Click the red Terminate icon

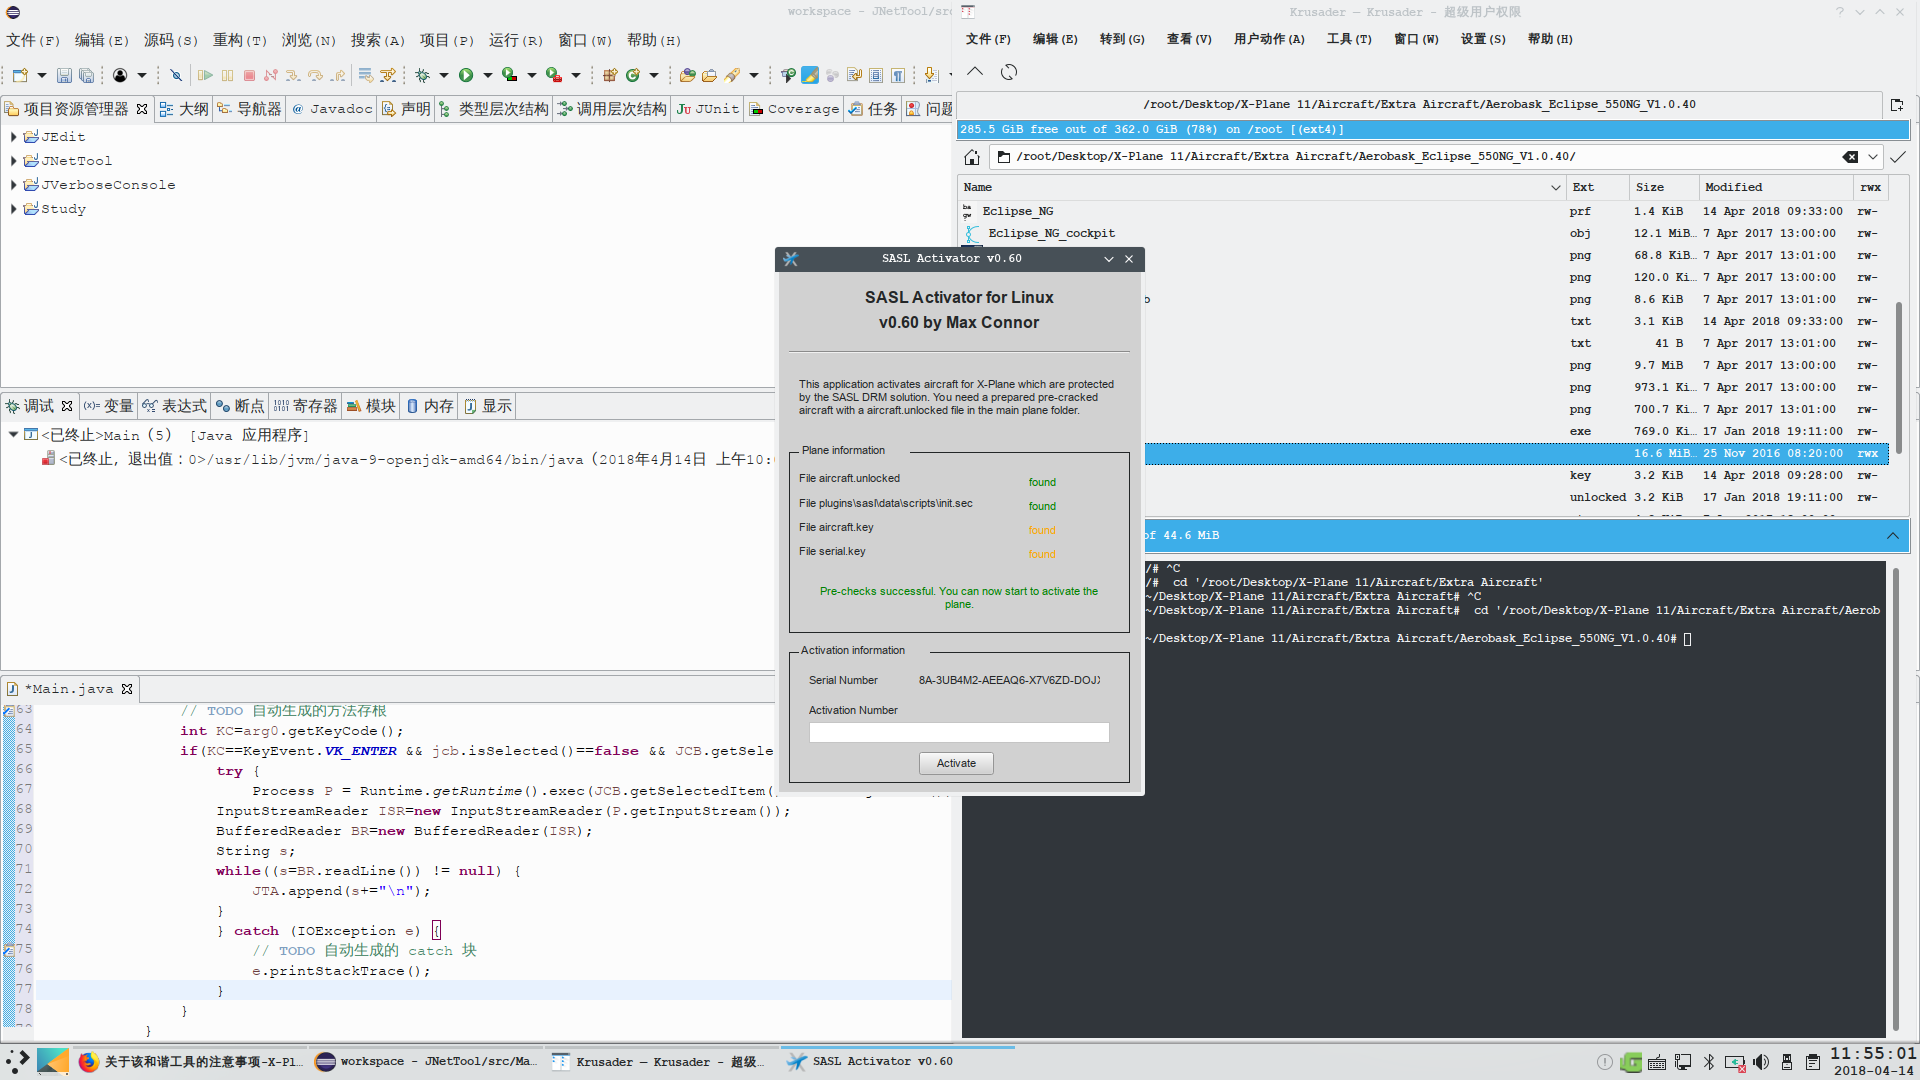[249, 75]
